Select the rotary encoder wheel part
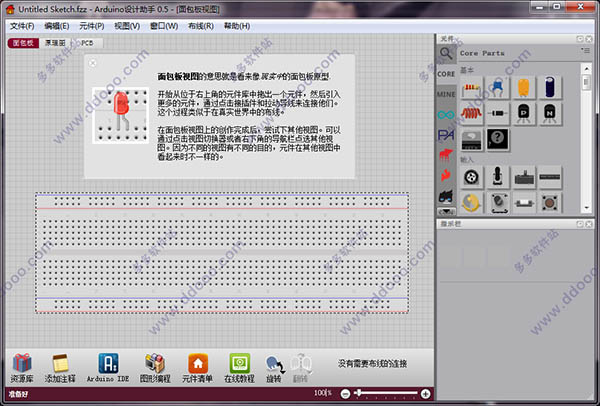600x406 pixels. click(x=471, y=177)
